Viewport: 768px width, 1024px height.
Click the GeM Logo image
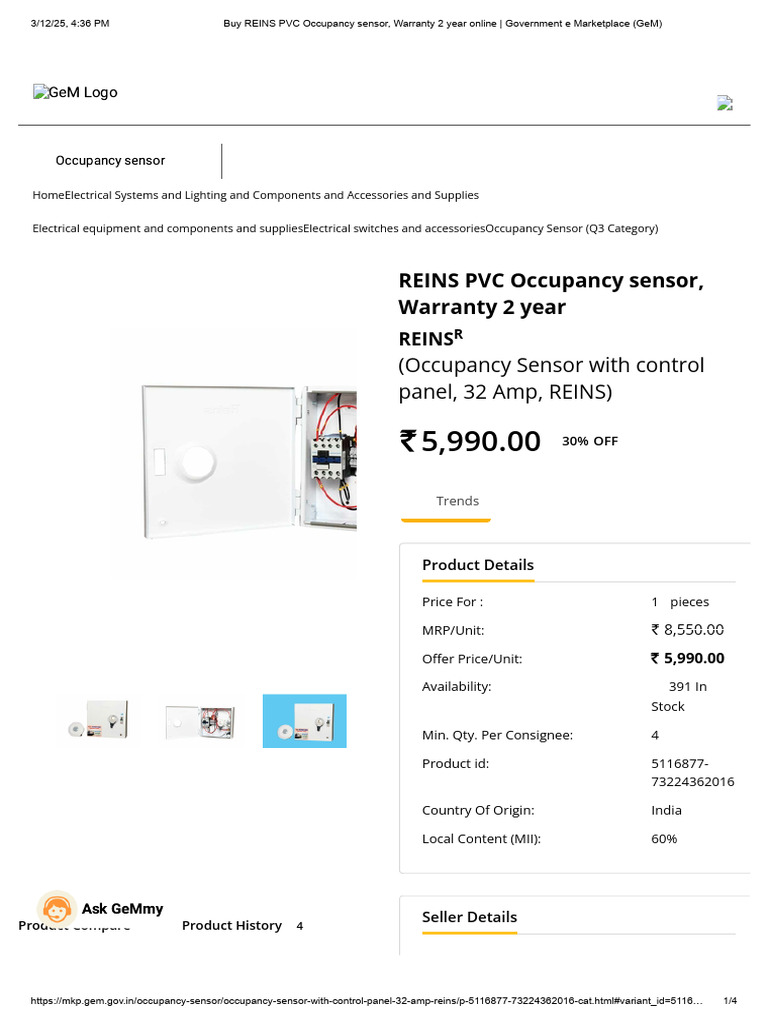[x=75, y=93]
